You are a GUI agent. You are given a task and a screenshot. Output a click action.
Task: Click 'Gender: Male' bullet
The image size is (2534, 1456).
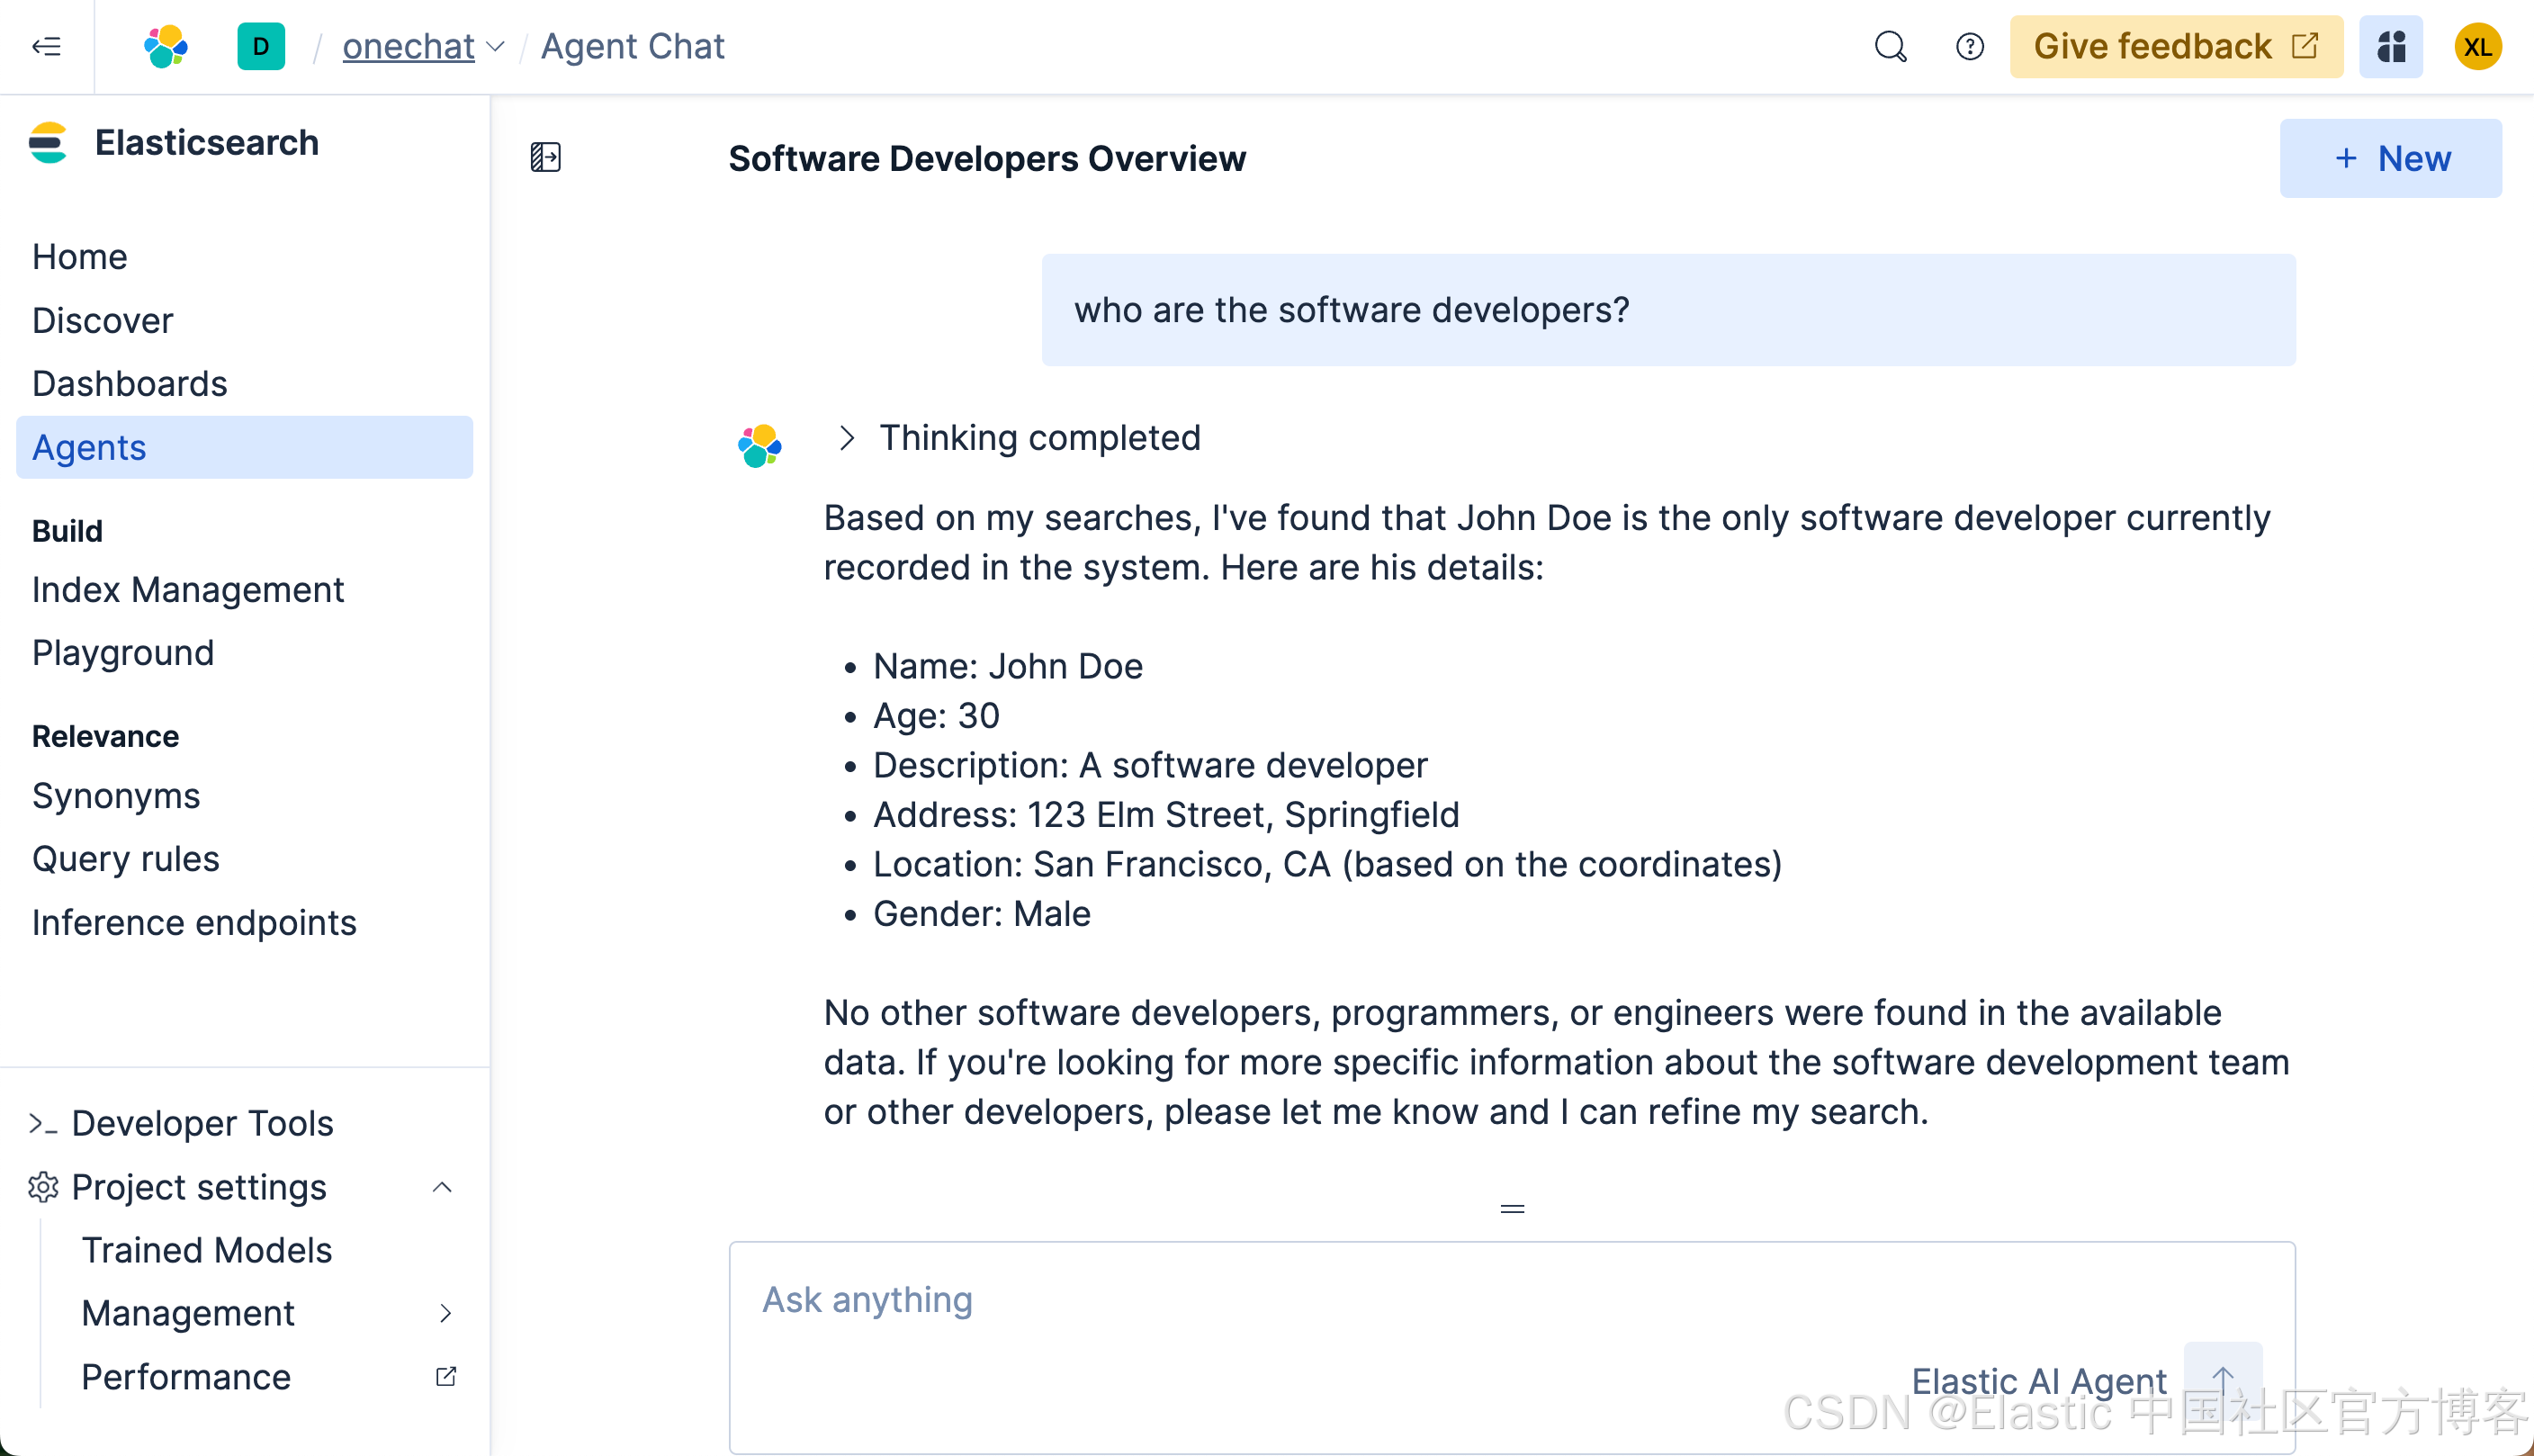click(x=982, y=914)
